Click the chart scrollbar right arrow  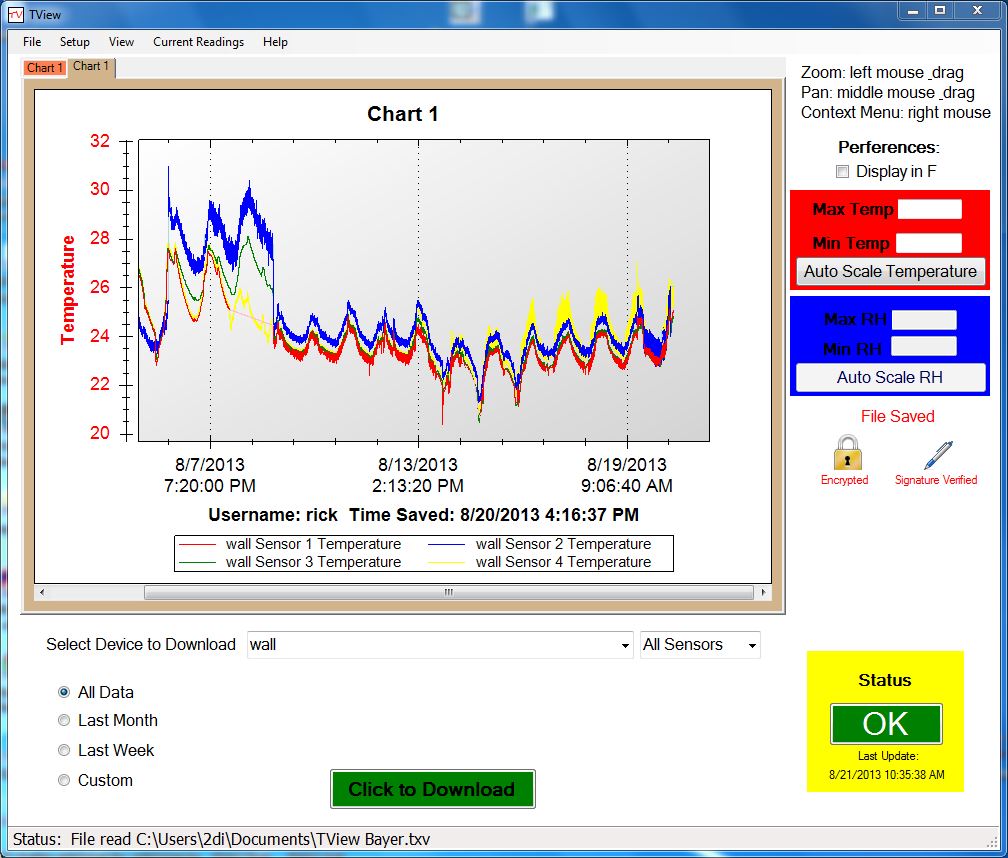pos(763,592)
